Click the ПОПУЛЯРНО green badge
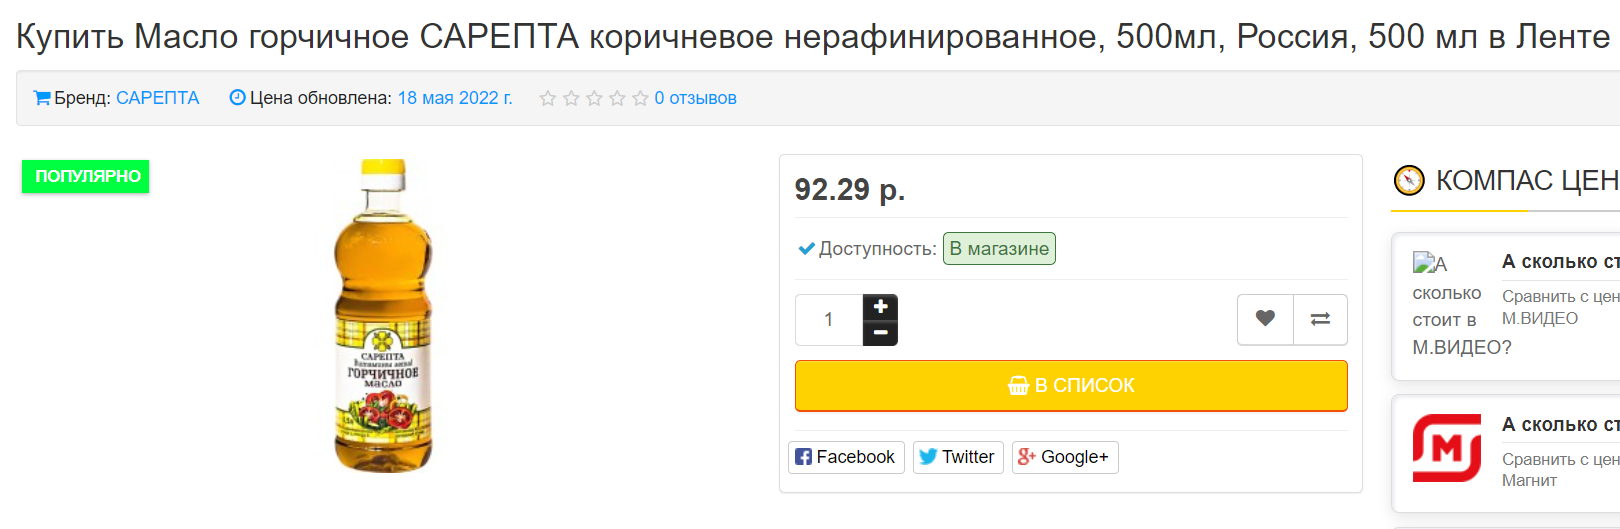 coord(86,176)
